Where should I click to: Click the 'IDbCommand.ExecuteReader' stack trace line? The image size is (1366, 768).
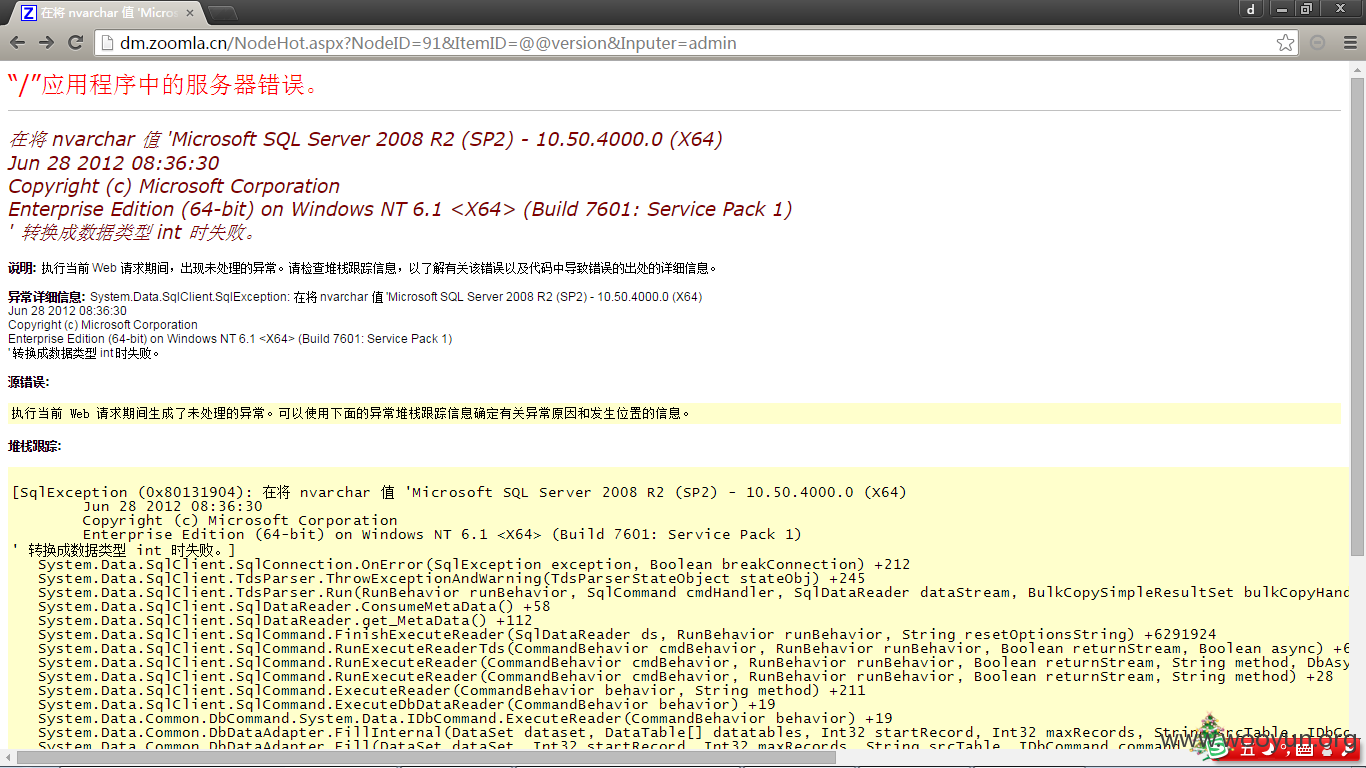pos(465,718)
